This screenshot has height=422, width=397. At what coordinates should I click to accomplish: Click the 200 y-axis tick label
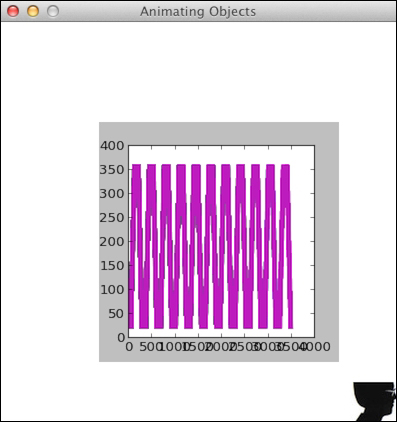pos(112,242)
